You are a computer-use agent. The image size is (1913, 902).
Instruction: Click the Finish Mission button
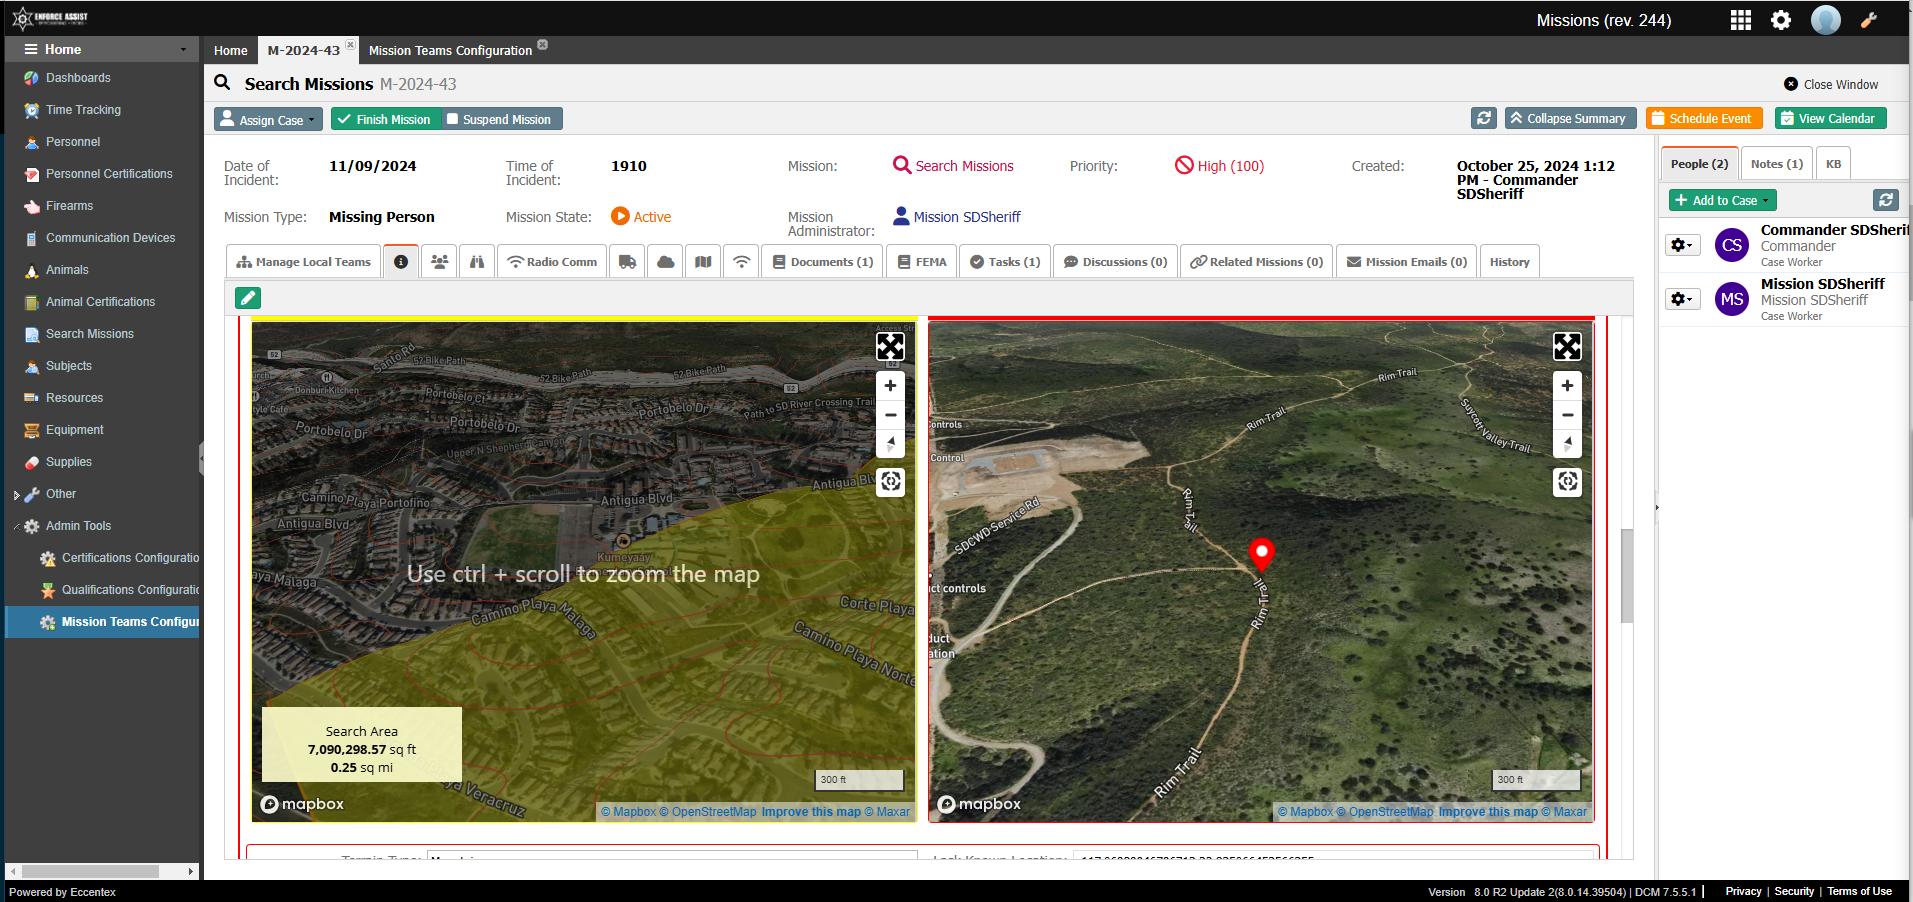point(385,119)
